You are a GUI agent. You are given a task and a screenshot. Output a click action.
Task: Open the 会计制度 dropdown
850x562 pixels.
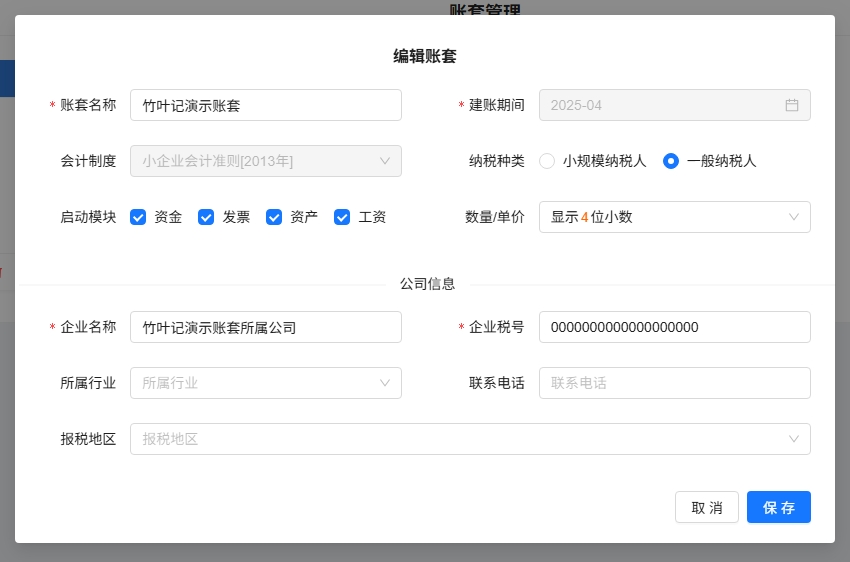coord(265,161)
